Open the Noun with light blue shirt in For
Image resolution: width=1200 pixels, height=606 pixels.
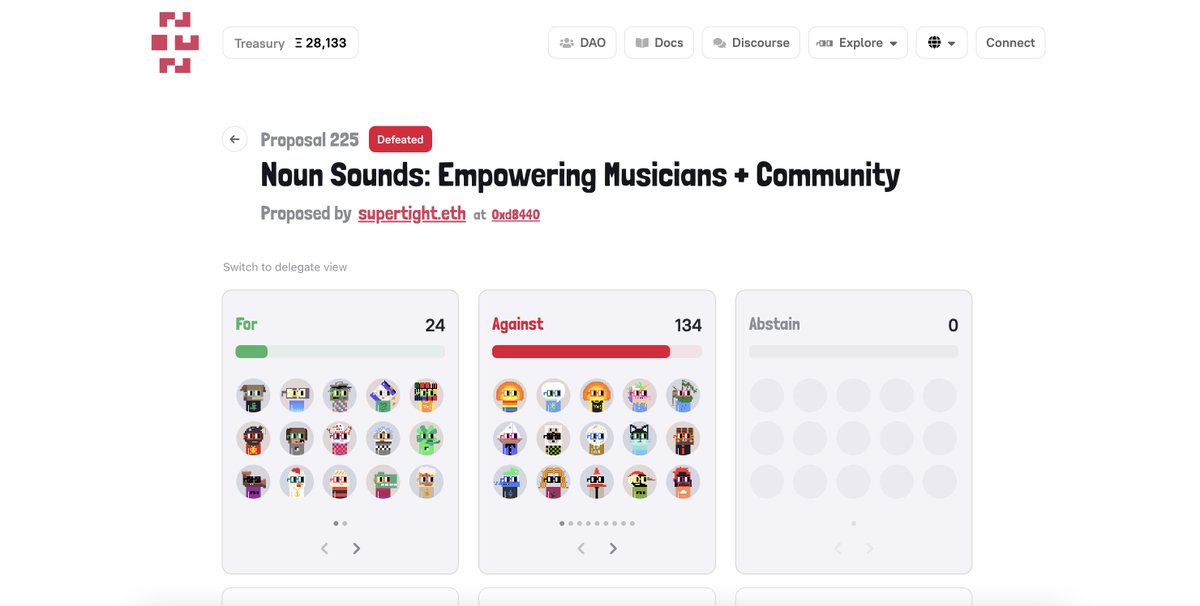(297, 396)
